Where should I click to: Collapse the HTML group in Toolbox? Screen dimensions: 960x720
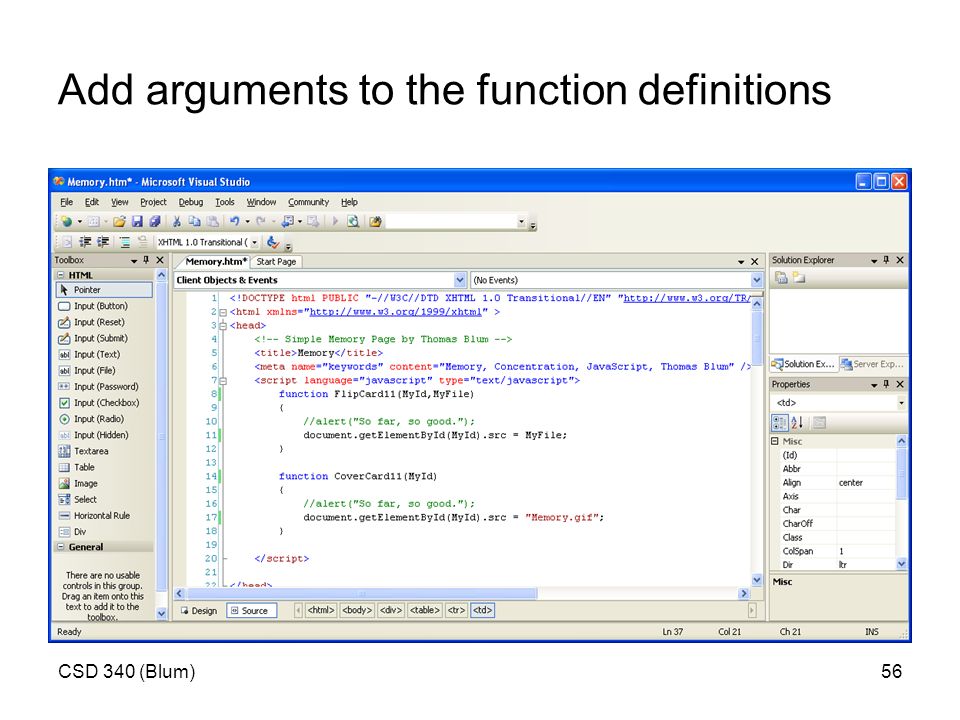pos(61,276)
